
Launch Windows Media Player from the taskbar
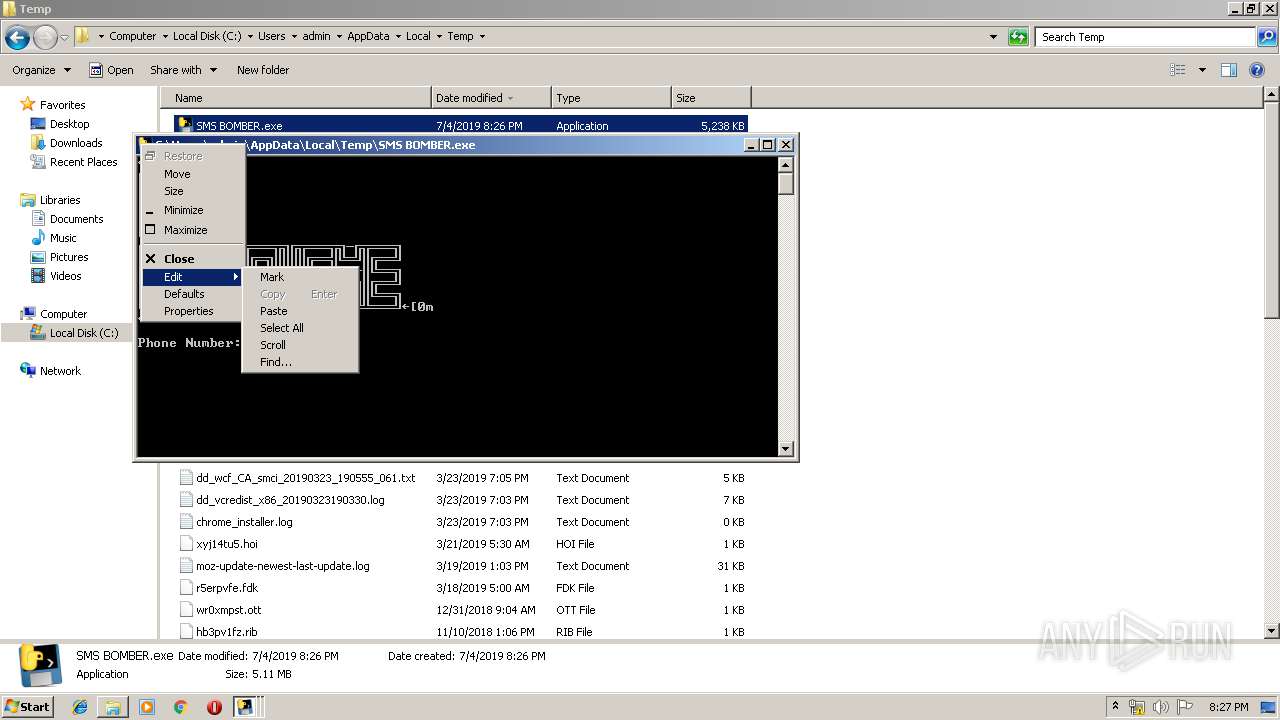click(147, 707)
